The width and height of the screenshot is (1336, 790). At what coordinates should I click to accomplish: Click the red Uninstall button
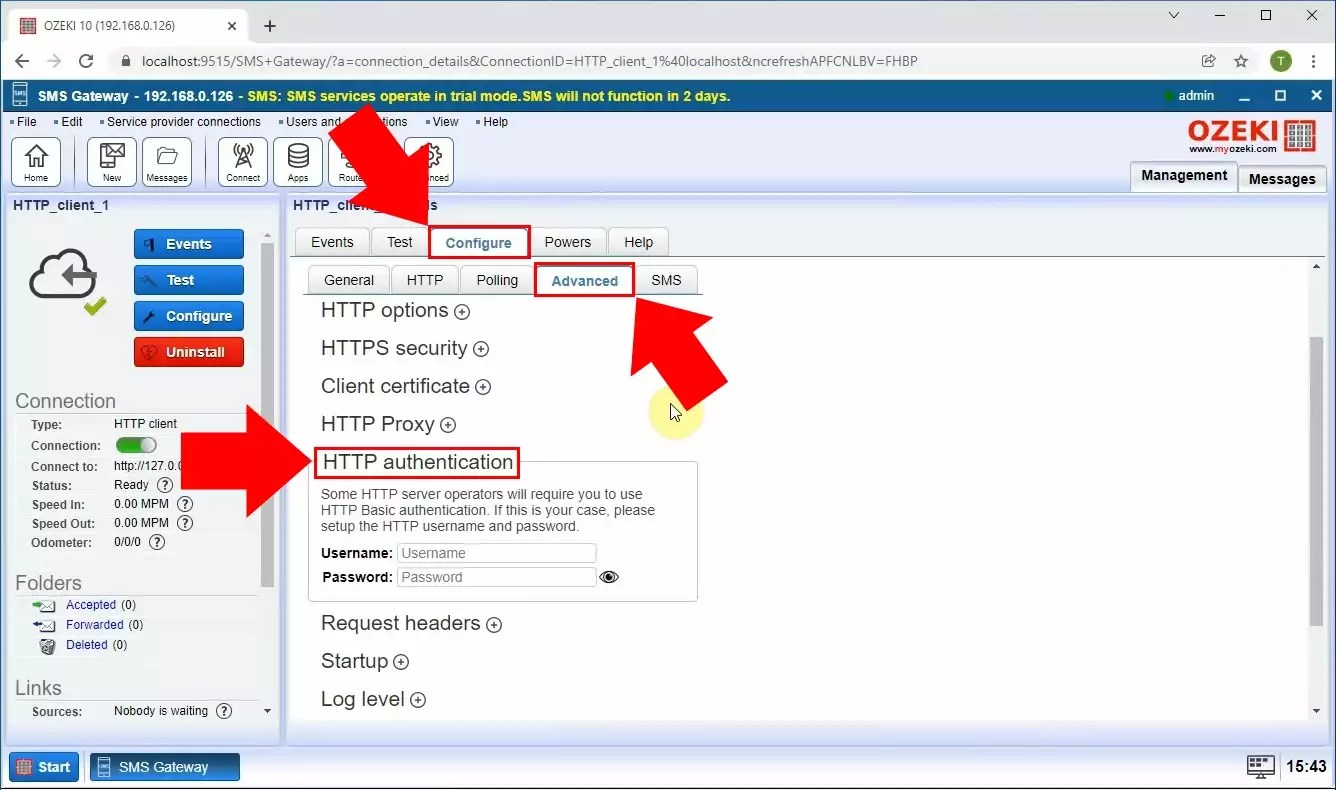tap(189, 352)
